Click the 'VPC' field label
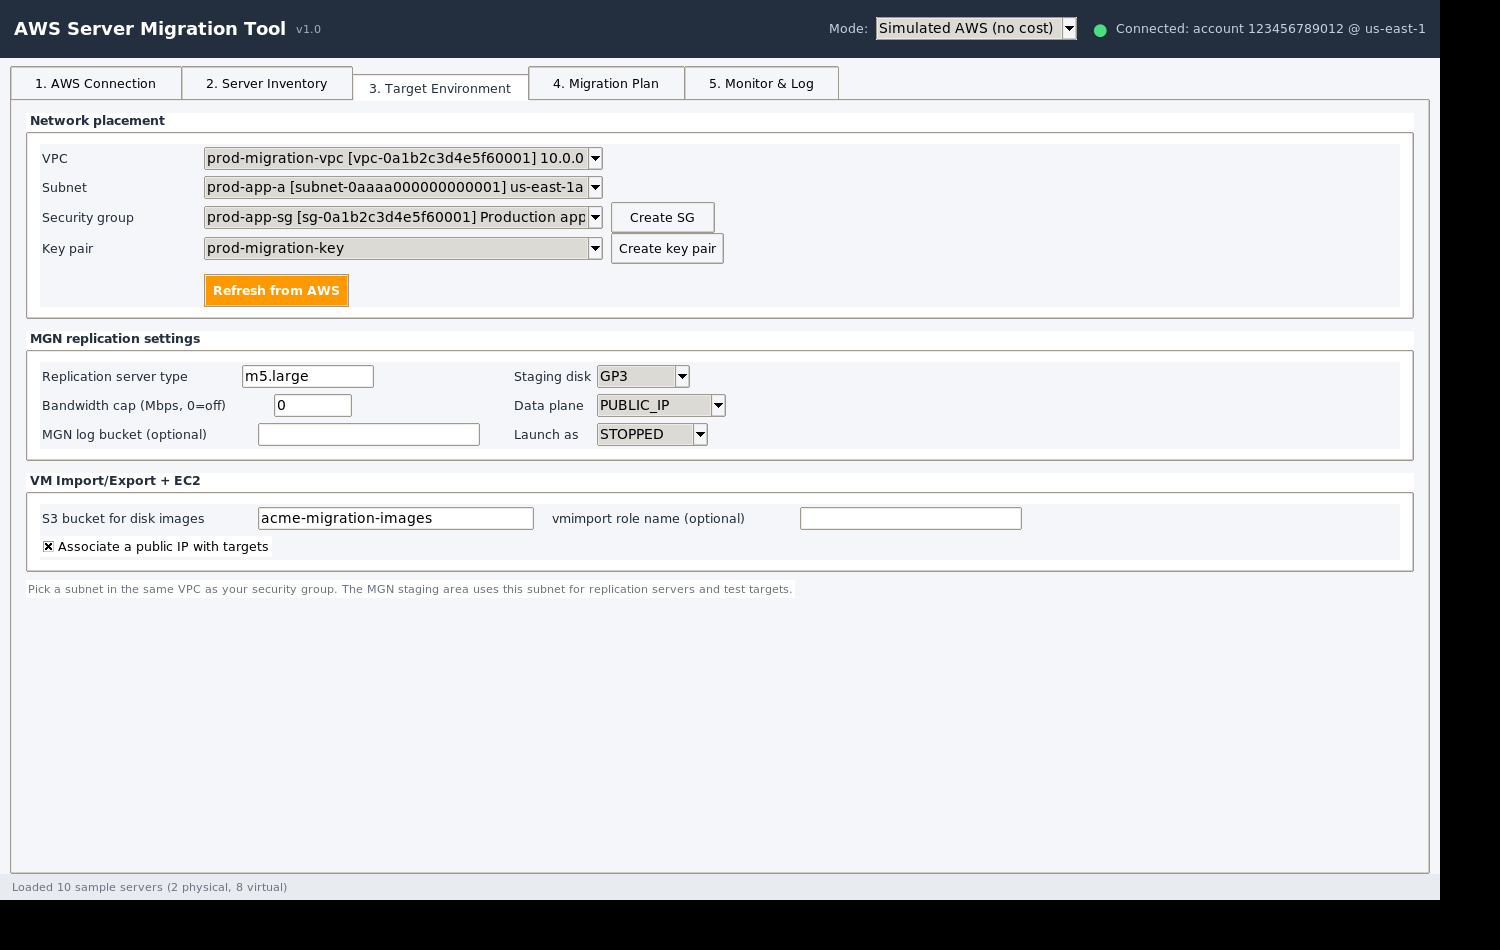 pyautogui.click(x=55, y=158)
